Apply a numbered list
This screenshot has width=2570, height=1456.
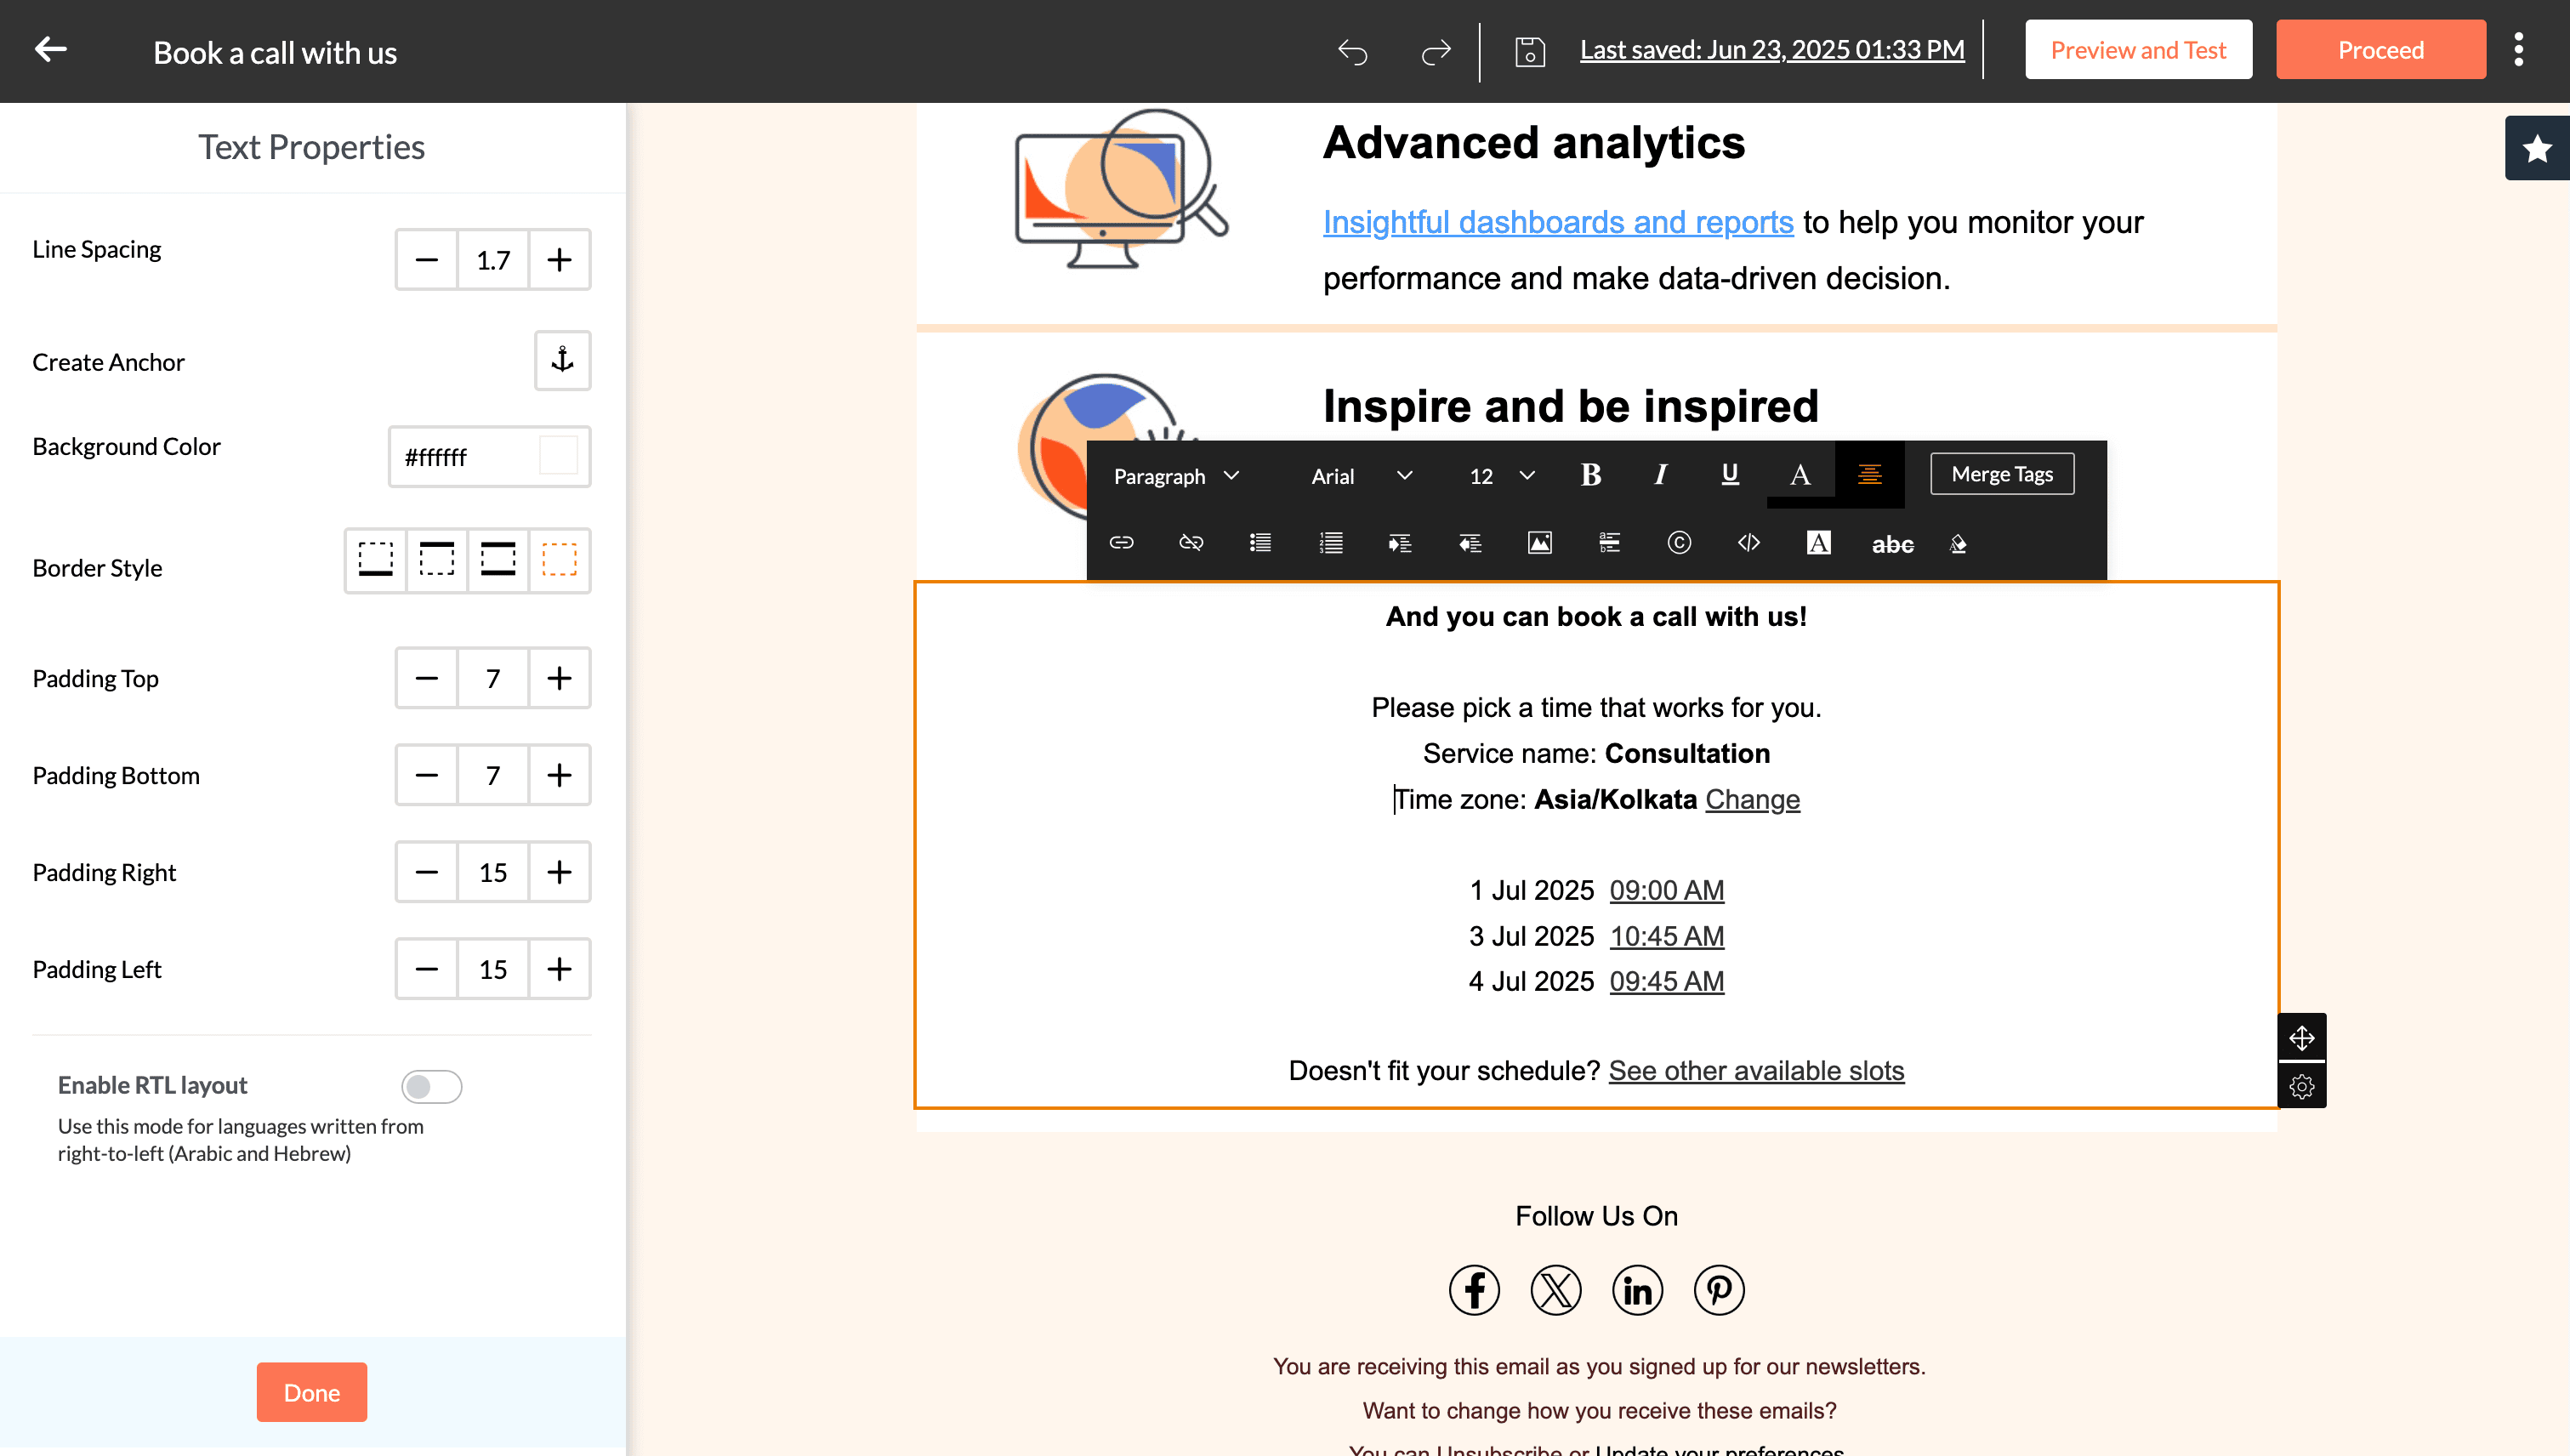1330,543
